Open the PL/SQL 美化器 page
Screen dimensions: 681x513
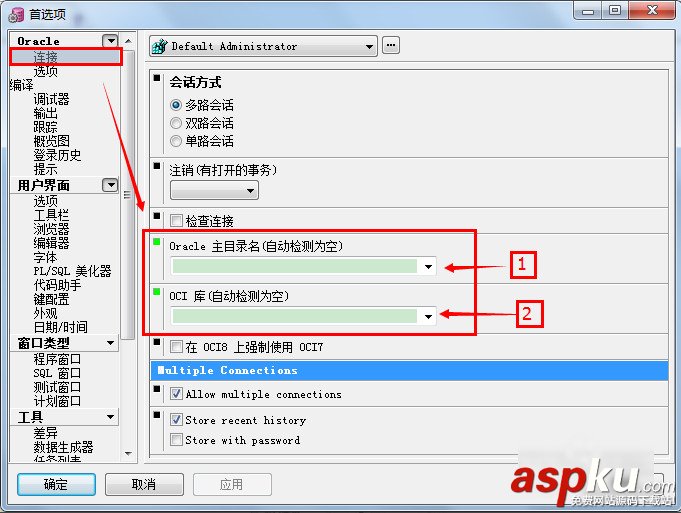72,271
